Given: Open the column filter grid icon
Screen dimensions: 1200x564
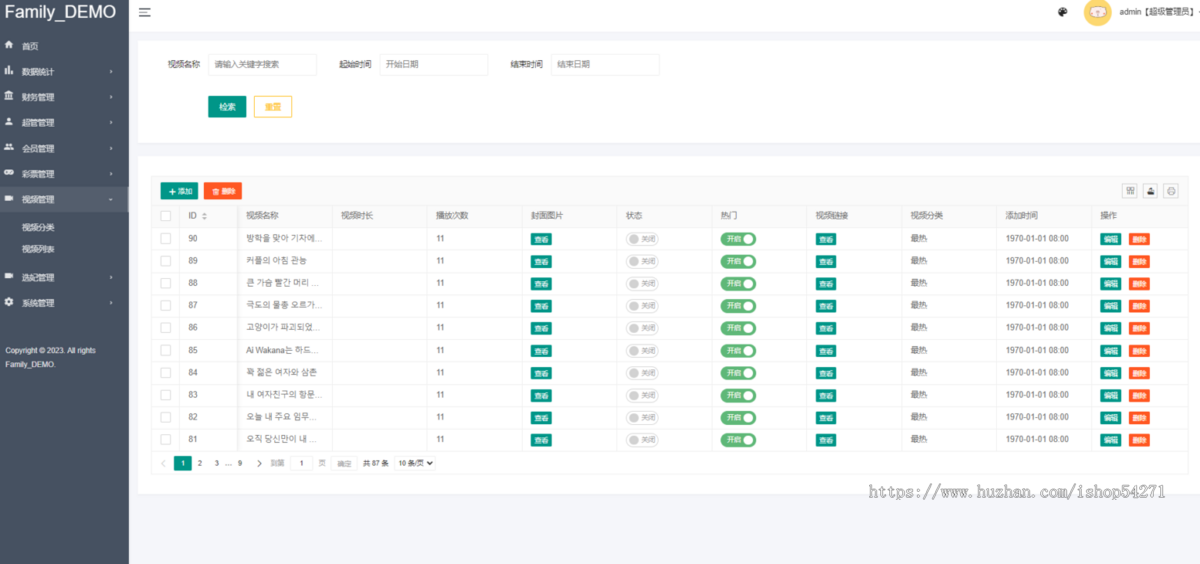Looking at the screenshot, I should pyautogui.click(x=1131, y=190).
